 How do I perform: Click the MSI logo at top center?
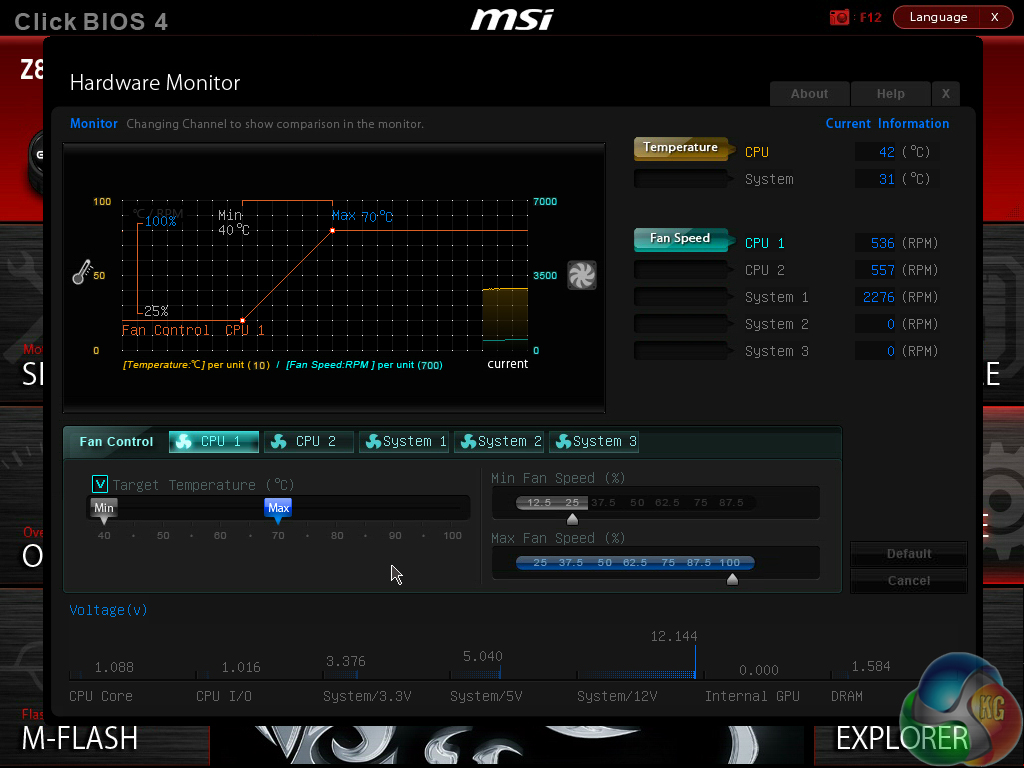pyautogui.click(x=511, y=18)
